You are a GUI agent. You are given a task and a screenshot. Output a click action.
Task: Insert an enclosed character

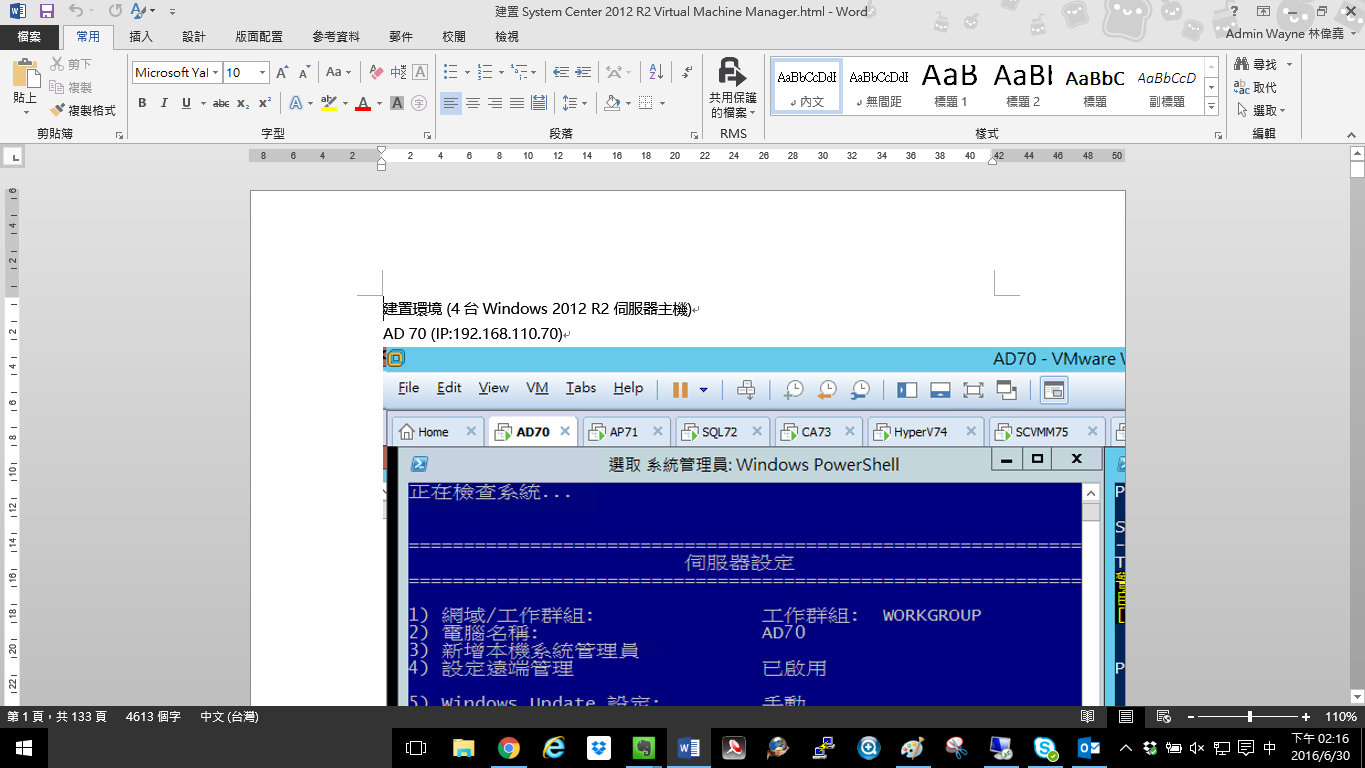point(419,103)
